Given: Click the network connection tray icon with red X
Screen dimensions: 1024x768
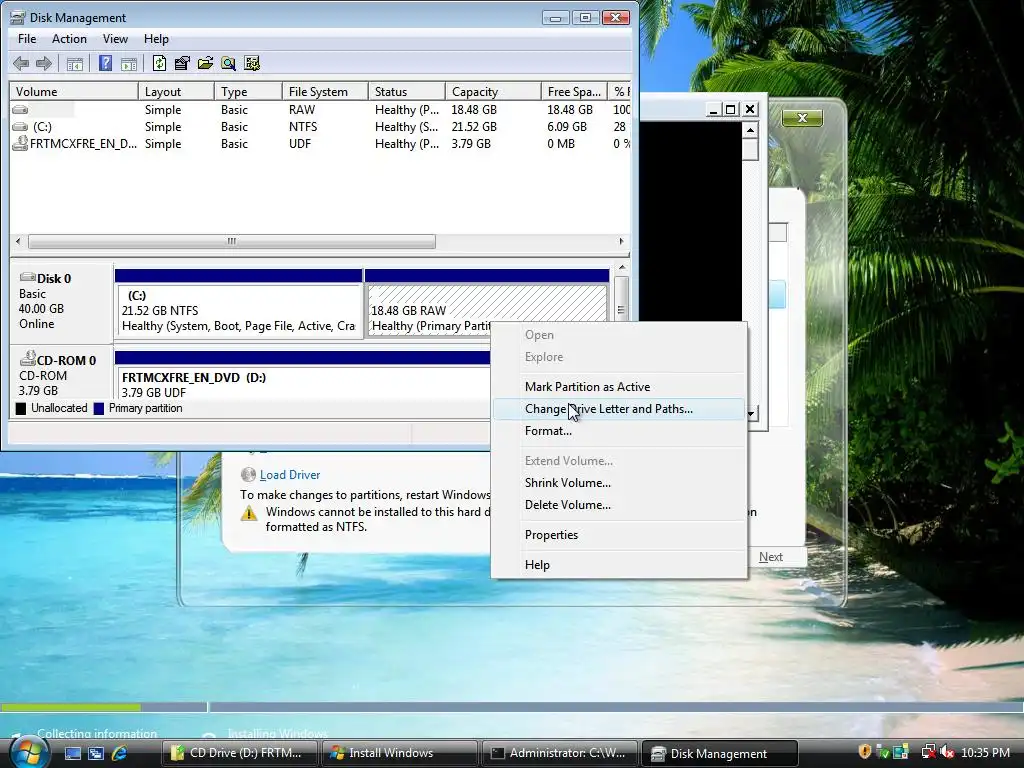Looking at the screenshot, I should (928, 752).
